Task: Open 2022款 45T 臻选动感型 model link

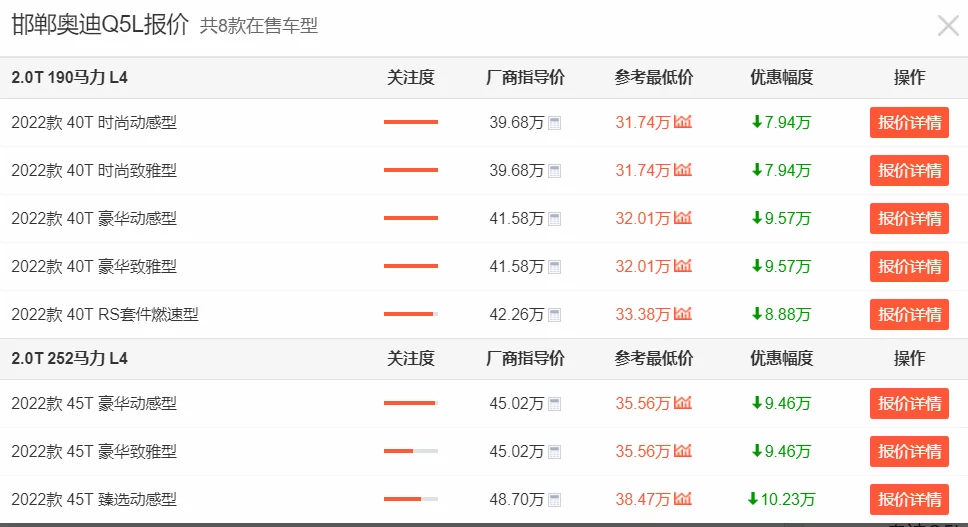Action: click(x=94, y=500)
